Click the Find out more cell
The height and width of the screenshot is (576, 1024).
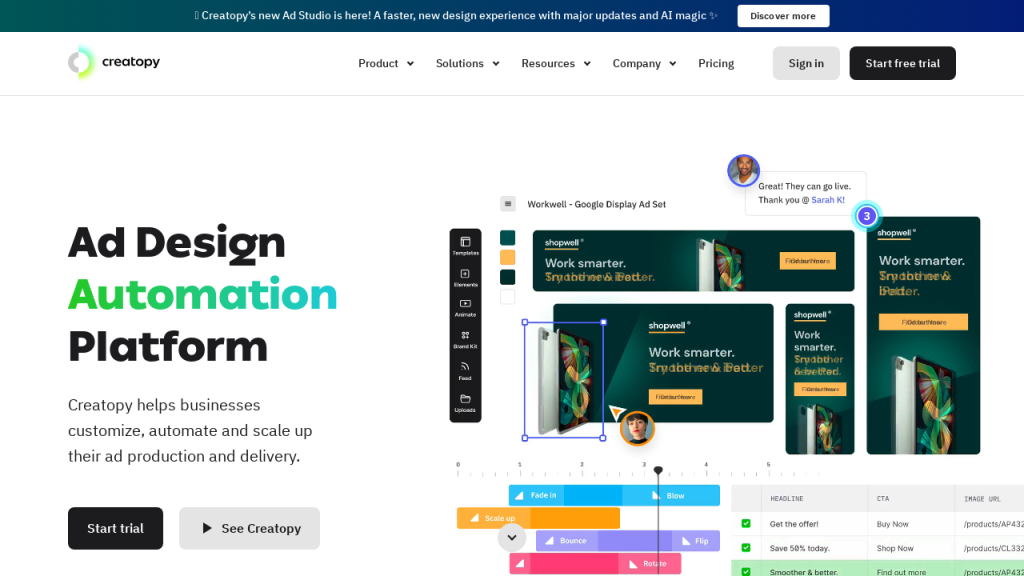(901, 572)
